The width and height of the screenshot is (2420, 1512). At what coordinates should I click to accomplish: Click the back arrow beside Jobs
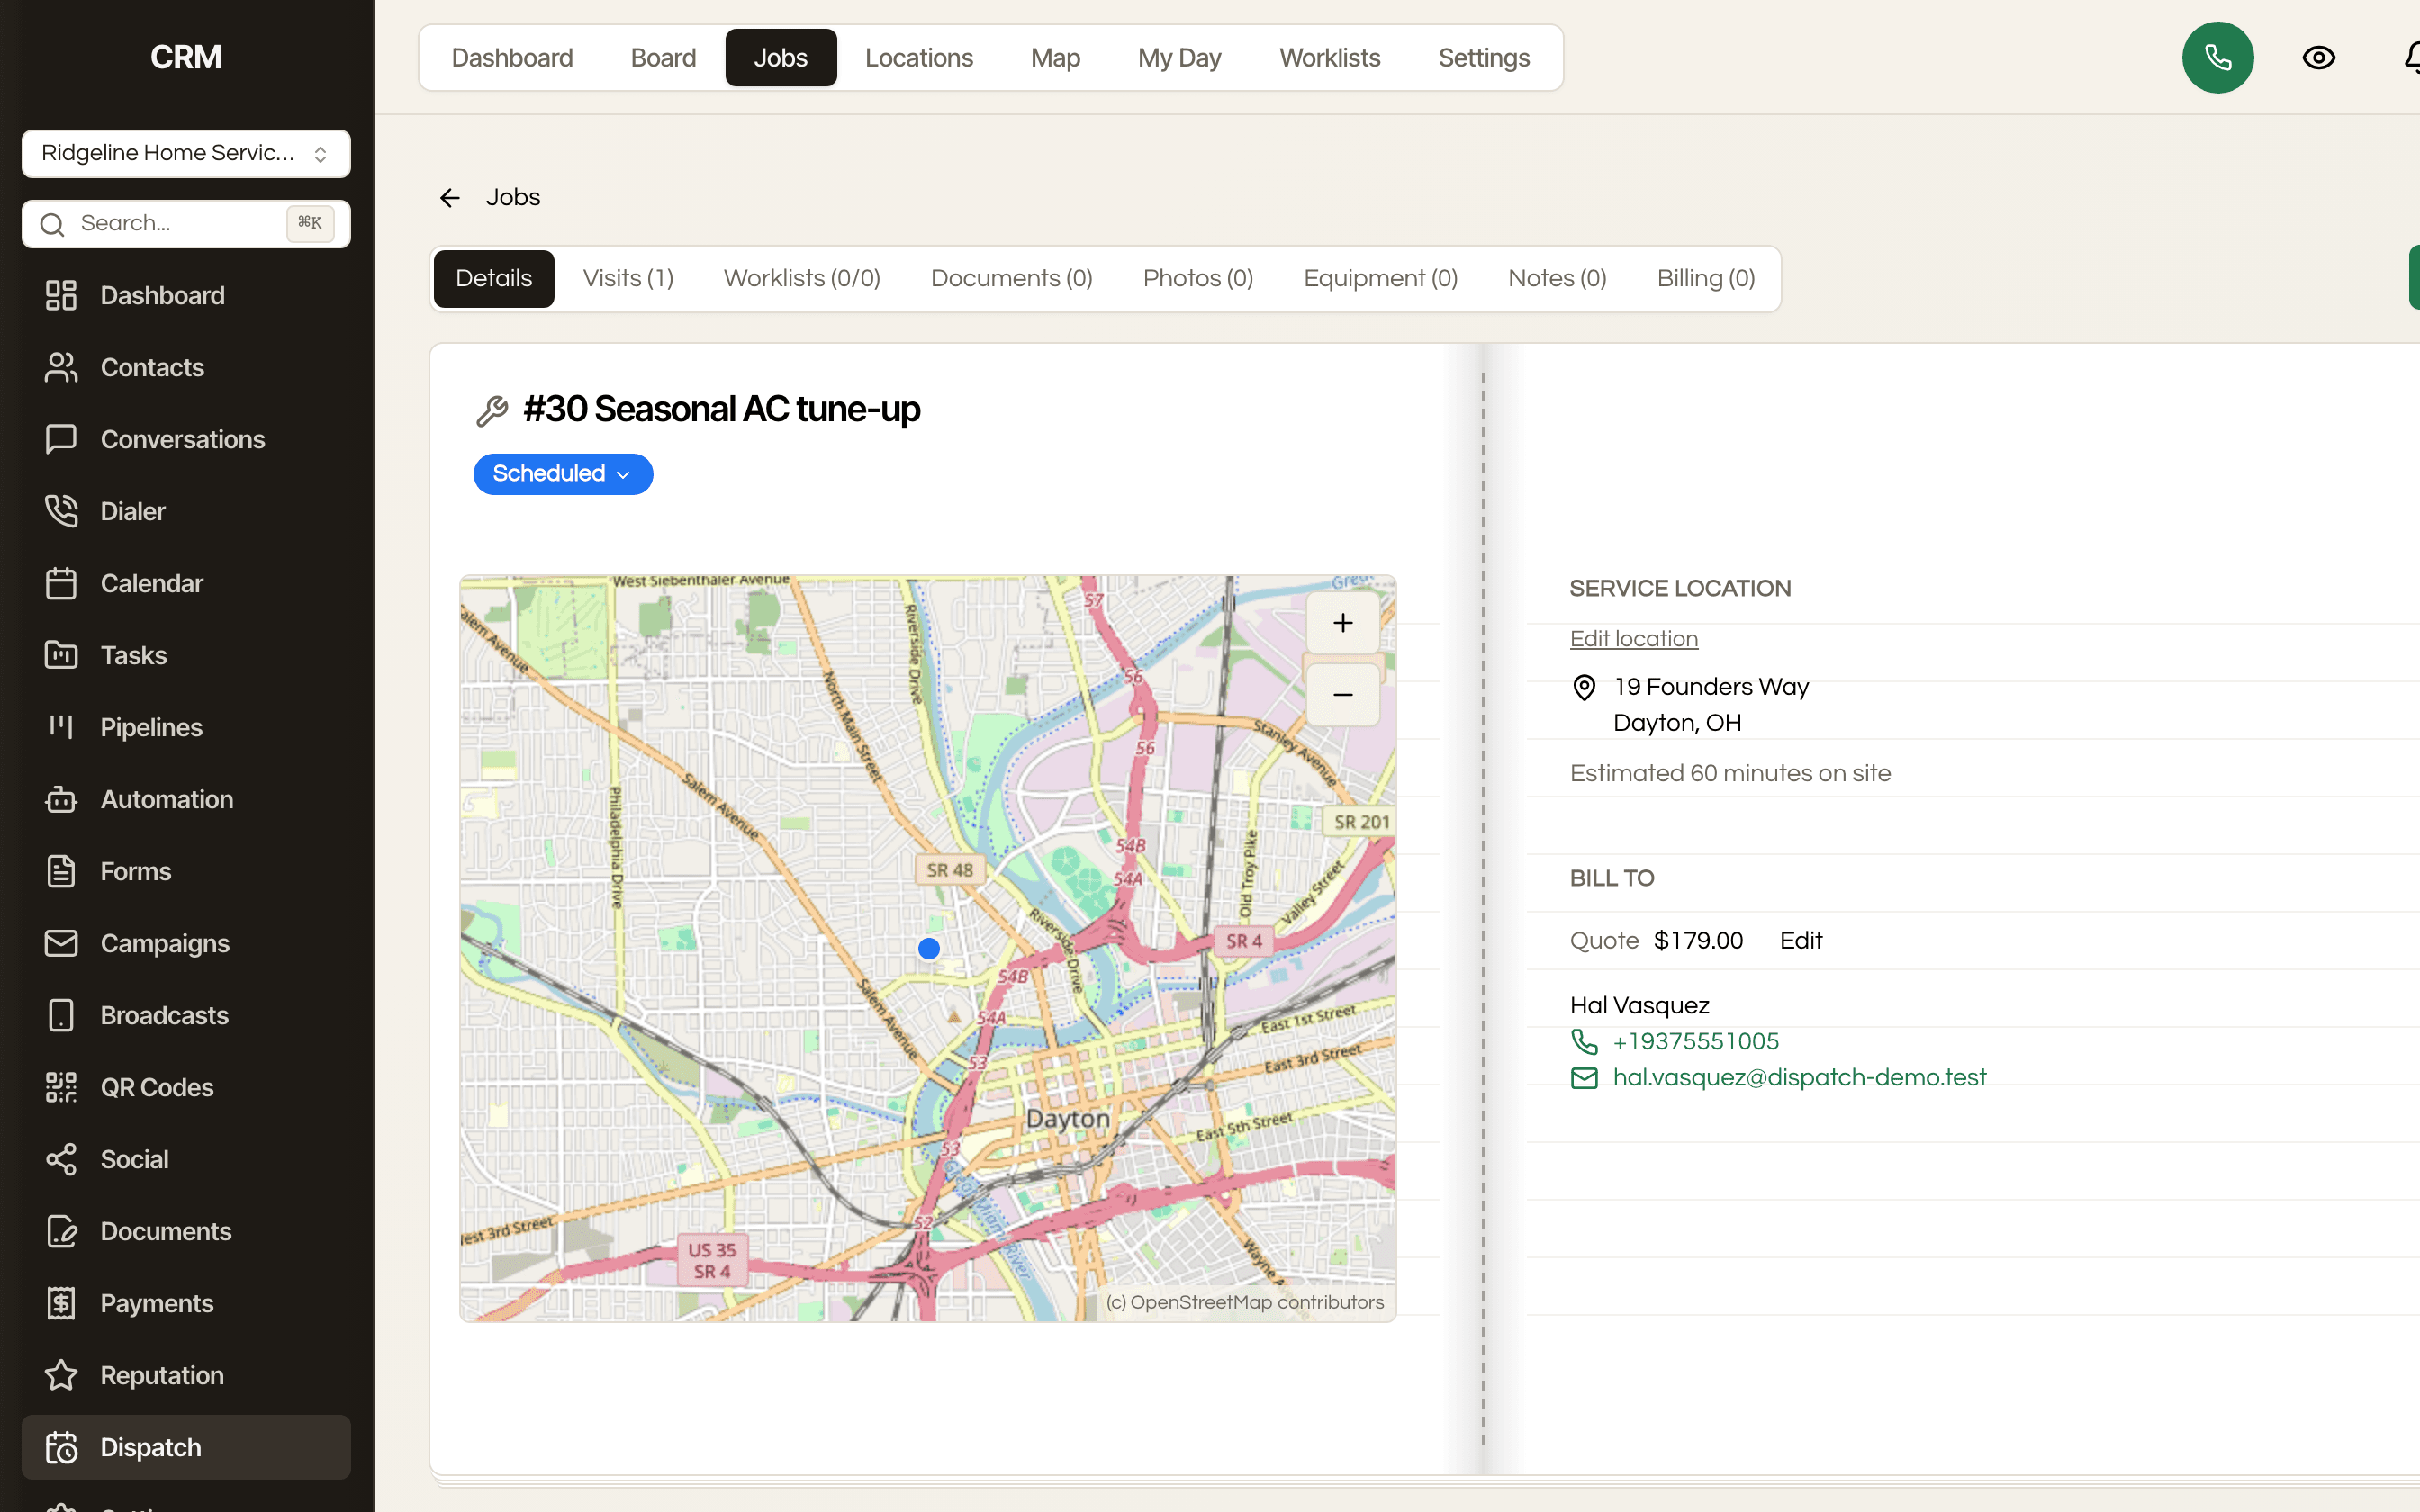click(450, 198)
